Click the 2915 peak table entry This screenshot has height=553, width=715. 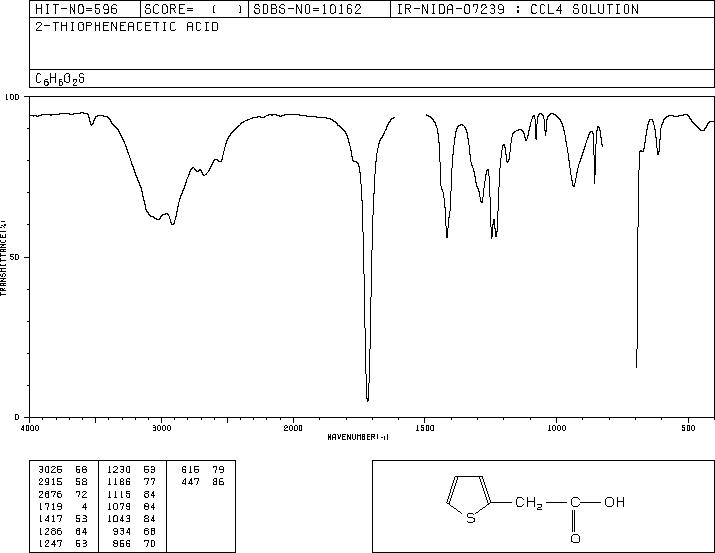coord(50,482)
